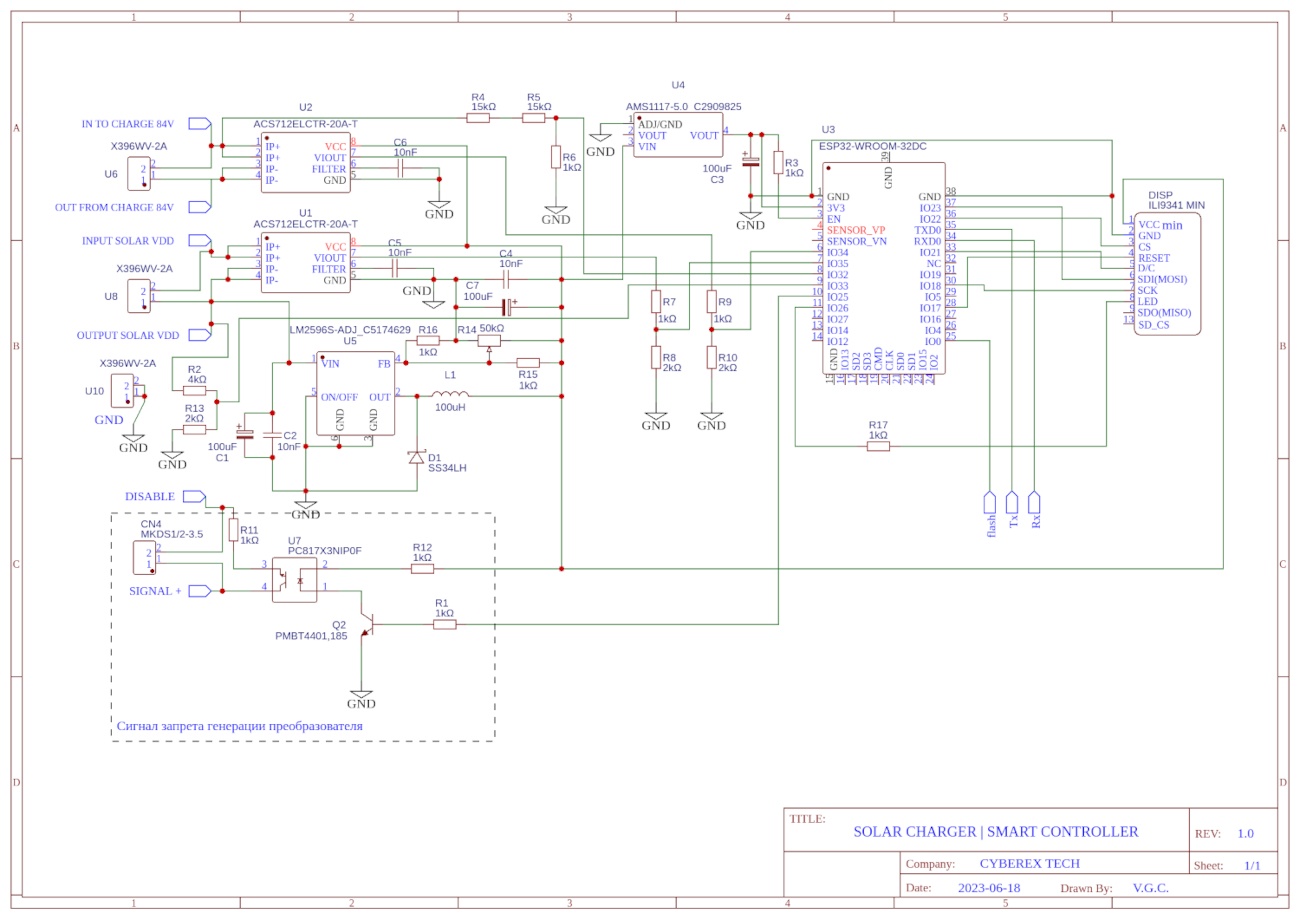Click the R6 1kΩ resistor symbol
This screenshot has width=1300, height=920.
point(556,157)
